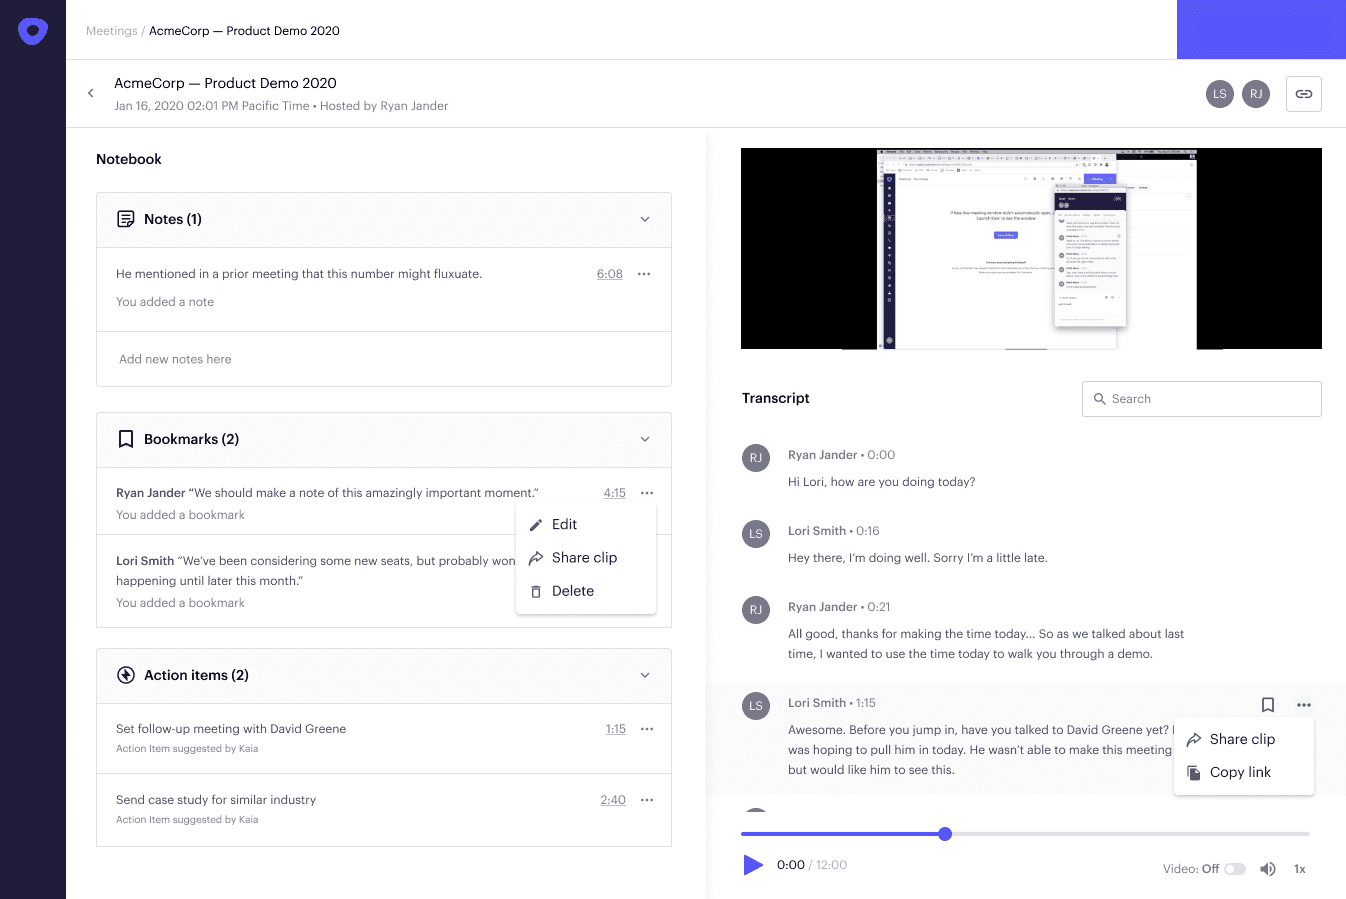Go to Meetings breadcrumb link
Image resolution: width=1346 pixels, height=899 pixels.
(x=111, y=31)
